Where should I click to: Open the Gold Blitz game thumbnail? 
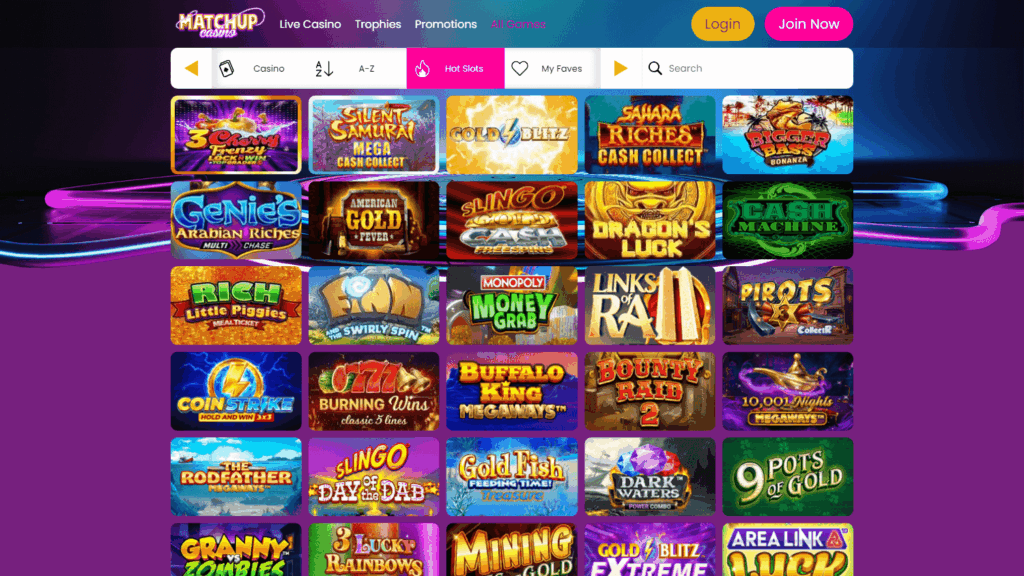[512, 135]
